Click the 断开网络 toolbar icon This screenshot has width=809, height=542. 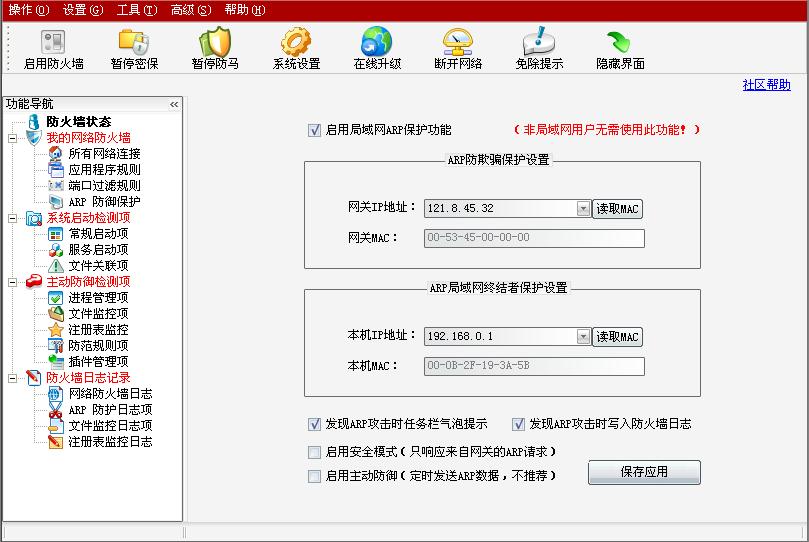pyautogui.click(x=458, y=43)
